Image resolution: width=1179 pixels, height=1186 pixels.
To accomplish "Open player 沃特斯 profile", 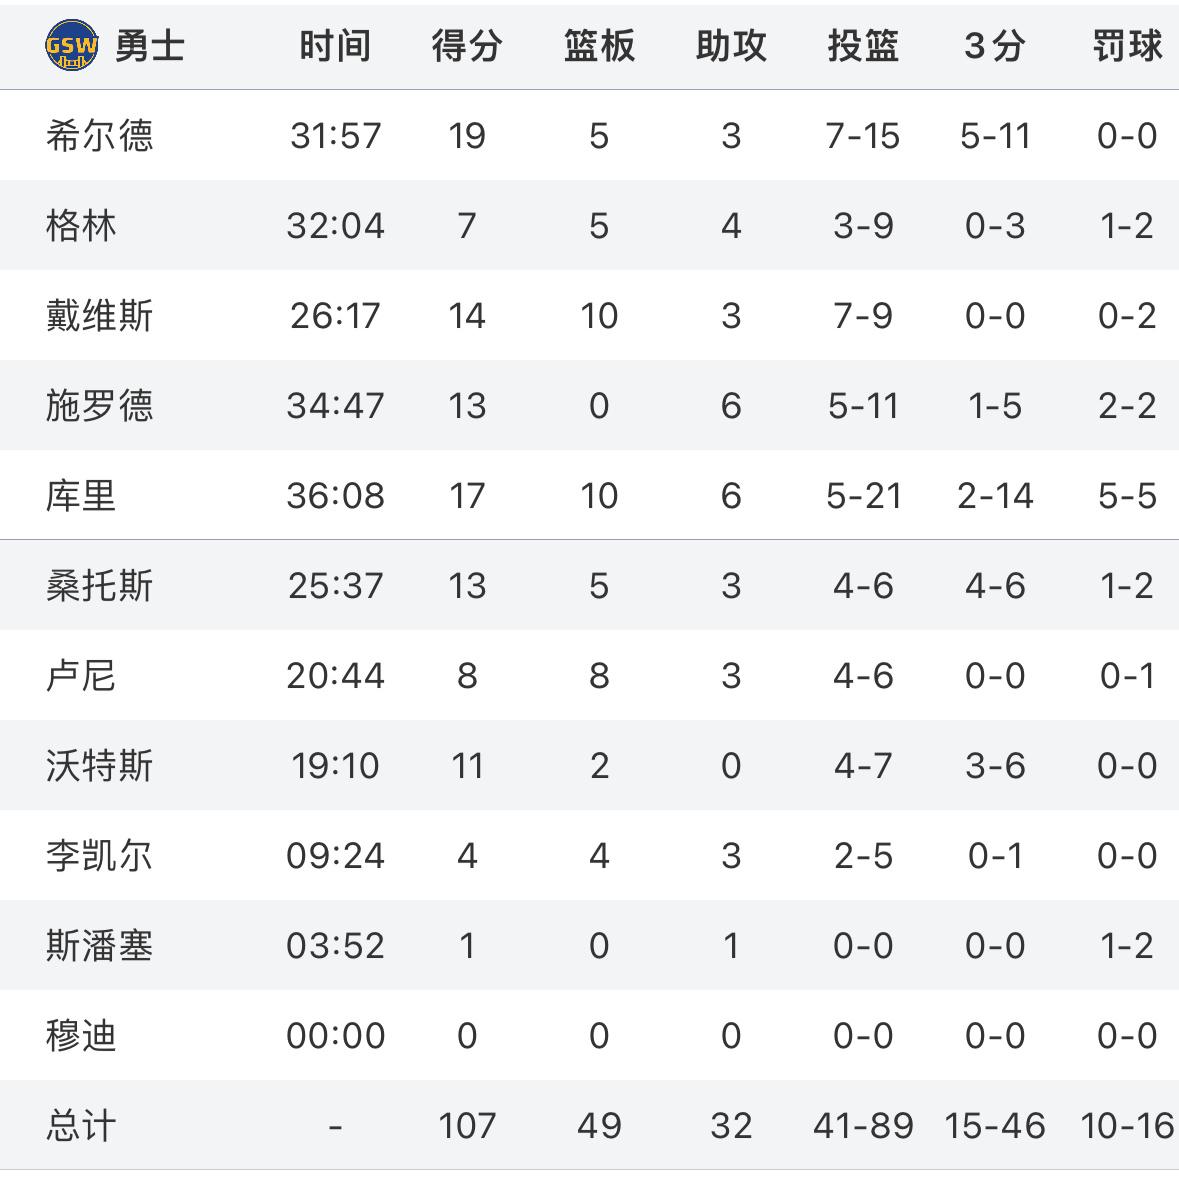I will [x=99, y=766].
